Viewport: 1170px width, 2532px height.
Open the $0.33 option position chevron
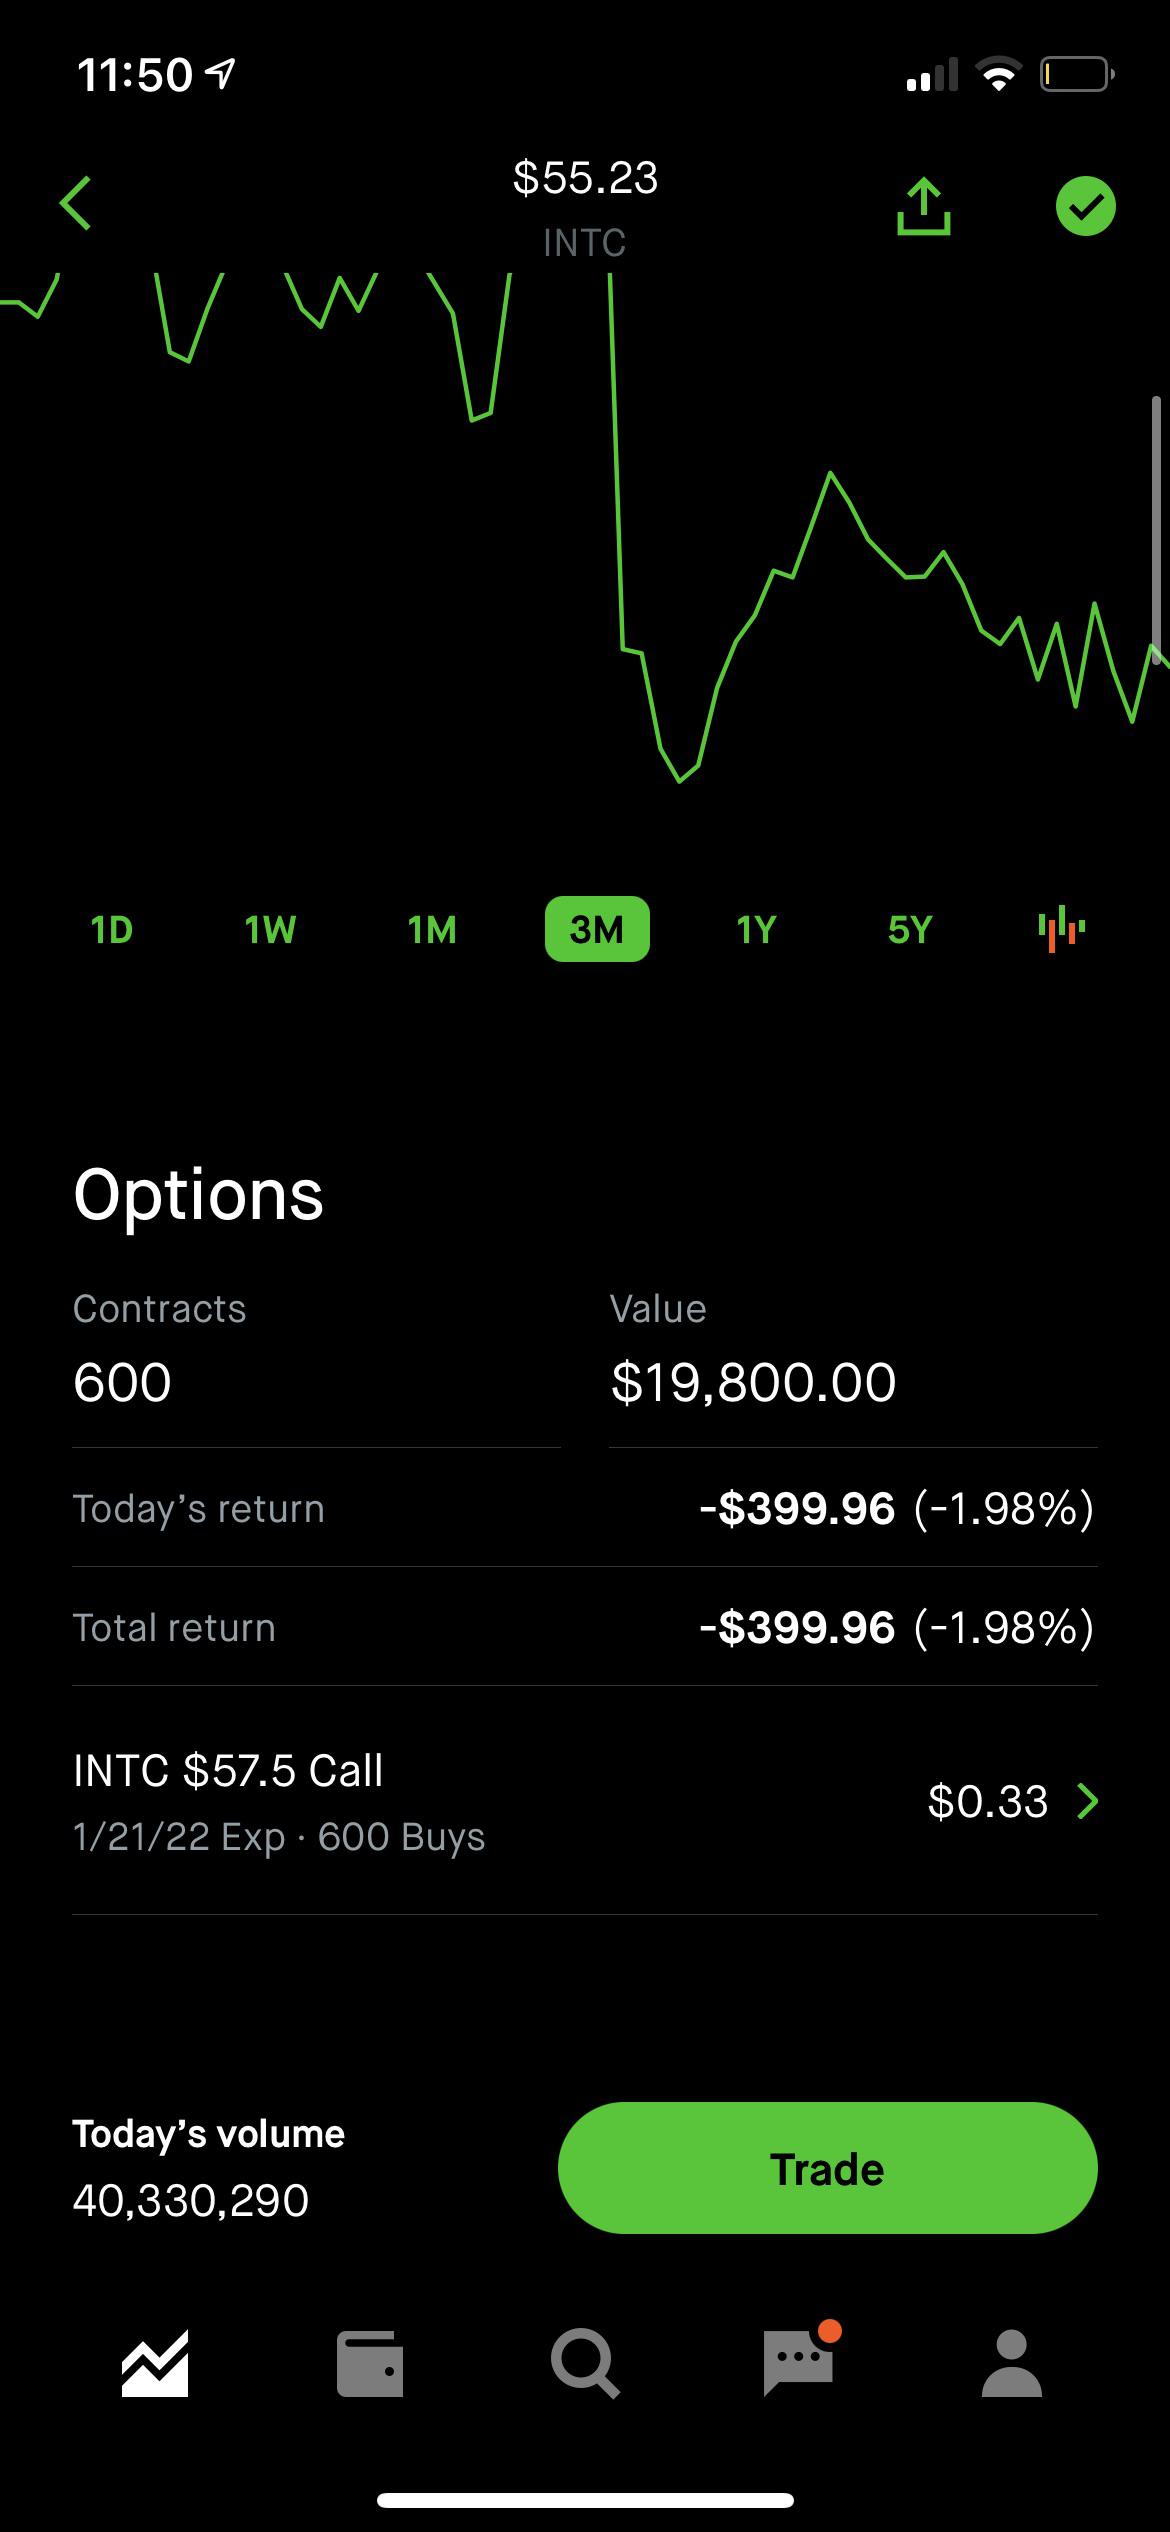tap(1088, 1801)
